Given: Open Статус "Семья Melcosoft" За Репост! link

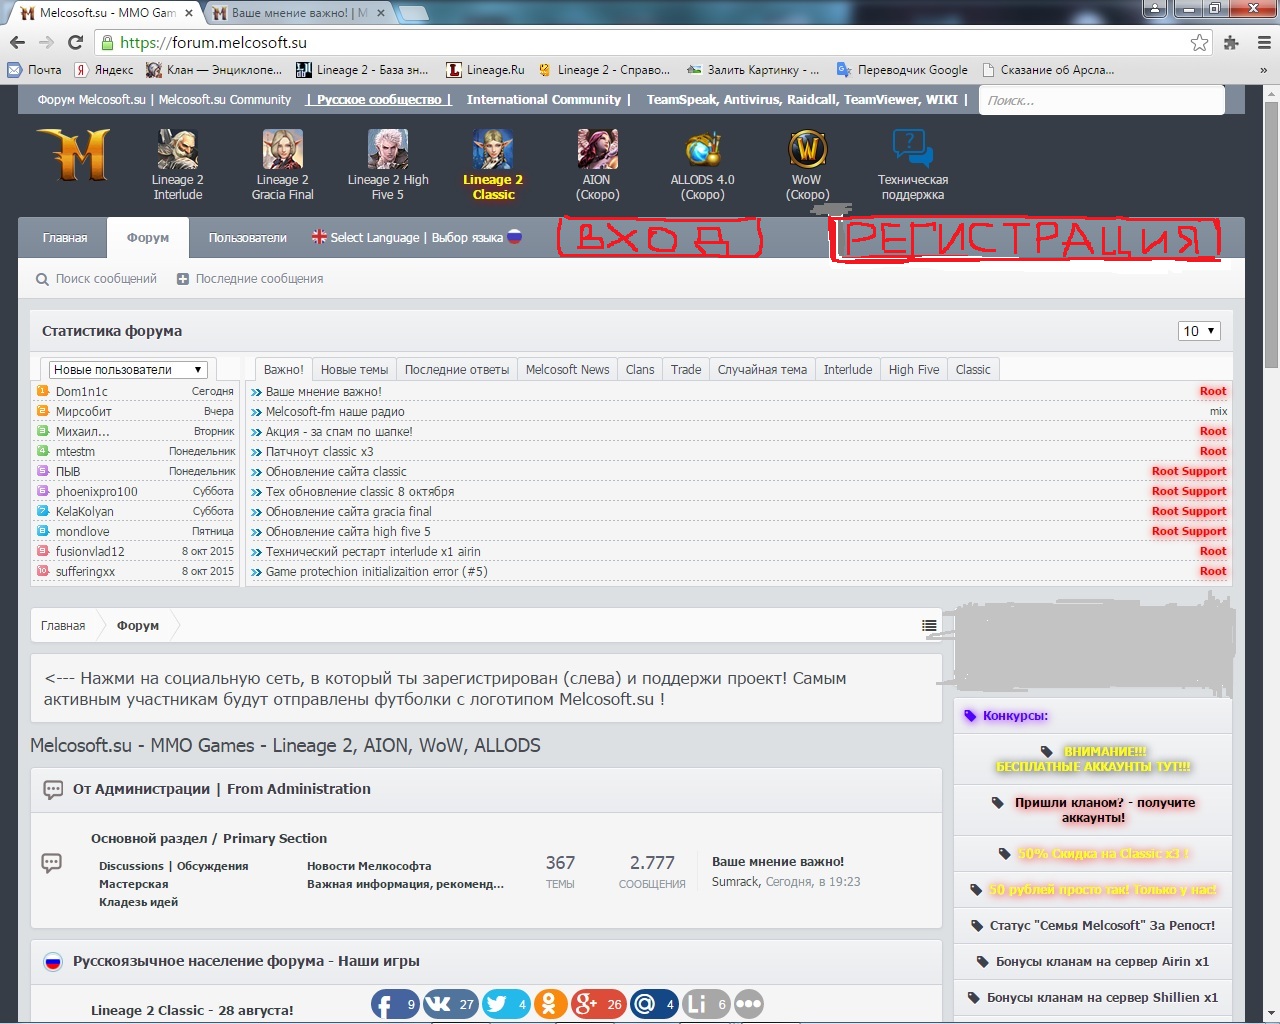Looking at the screenshot, I should coord(1093,926).
